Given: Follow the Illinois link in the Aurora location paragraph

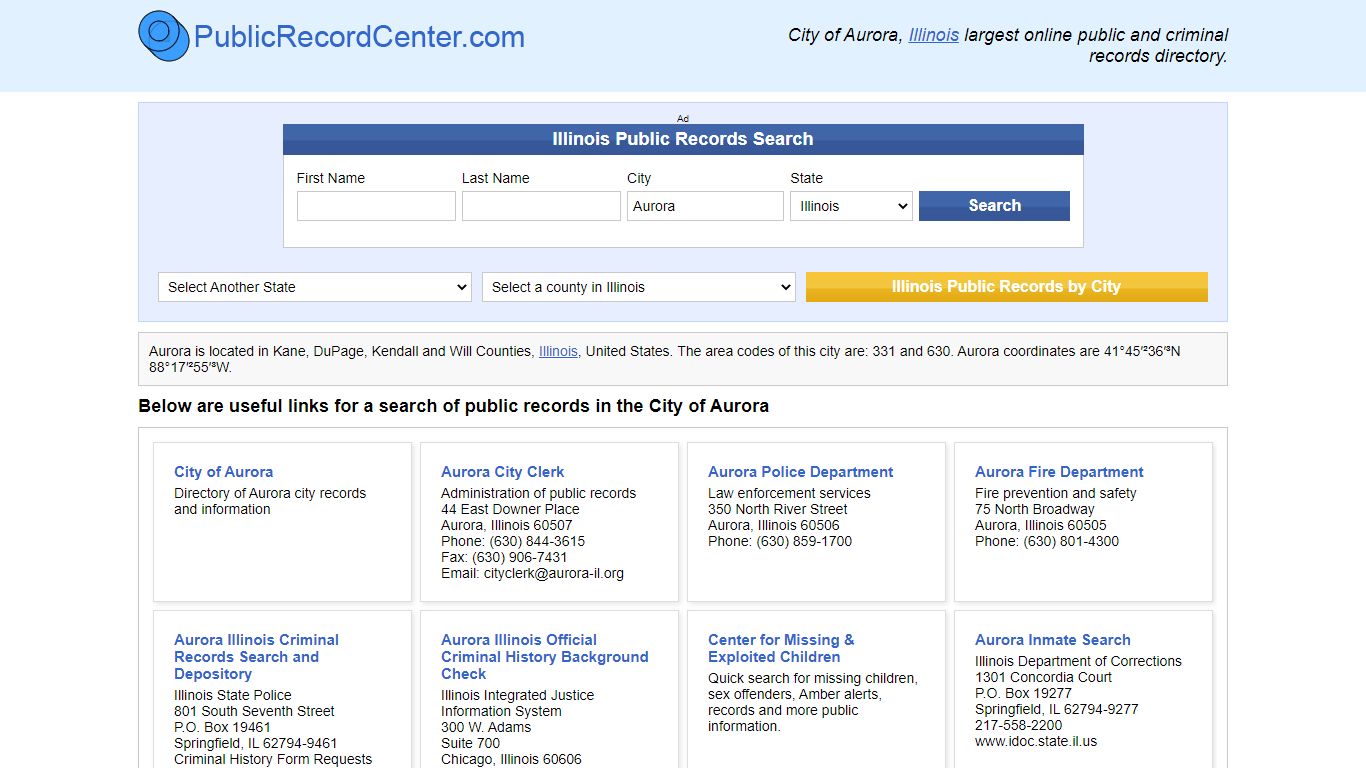Looking at the screenshot, I should point(558,351).
